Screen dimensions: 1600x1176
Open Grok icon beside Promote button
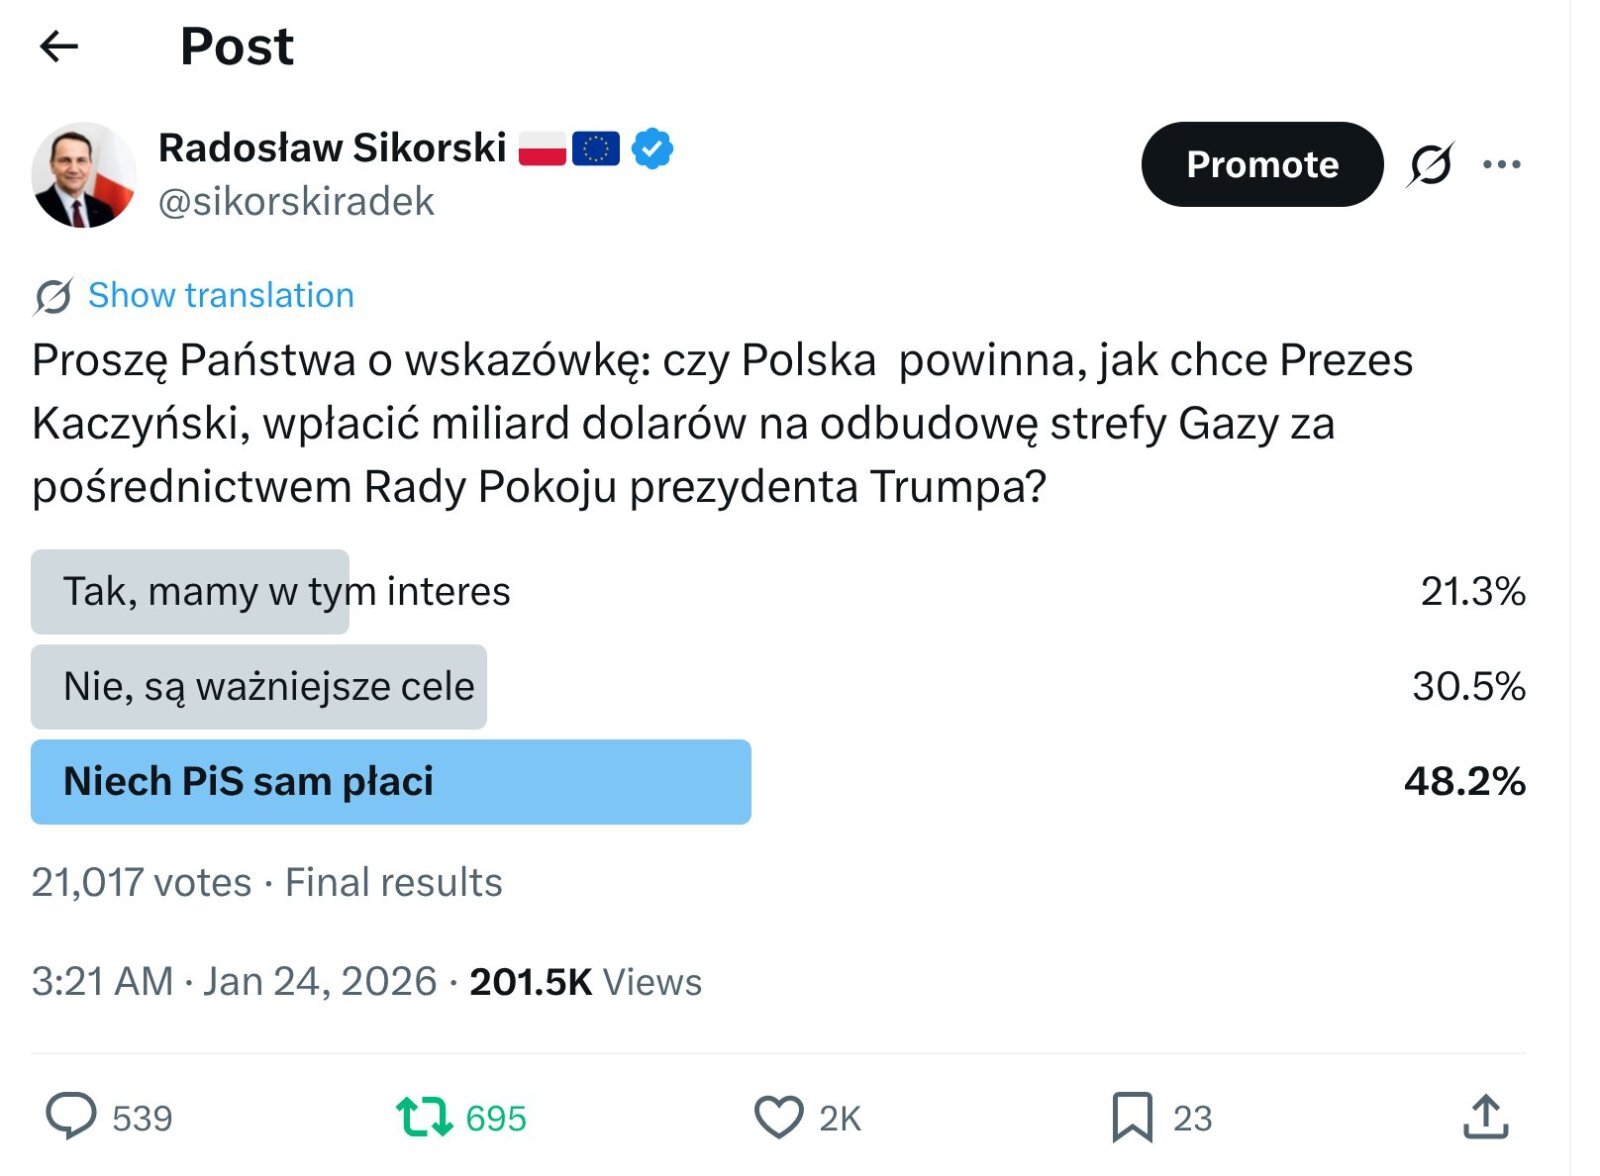pyautogui.click(x=1430, y=164)
